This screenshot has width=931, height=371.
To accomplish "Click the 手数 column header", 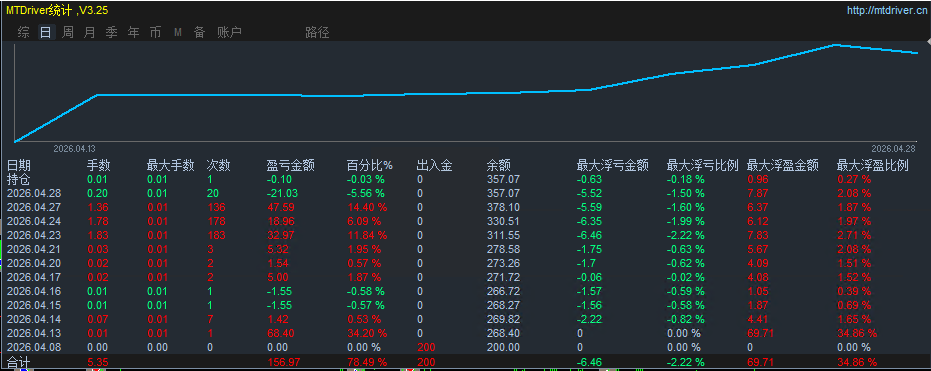I will (x=99, y=166).
